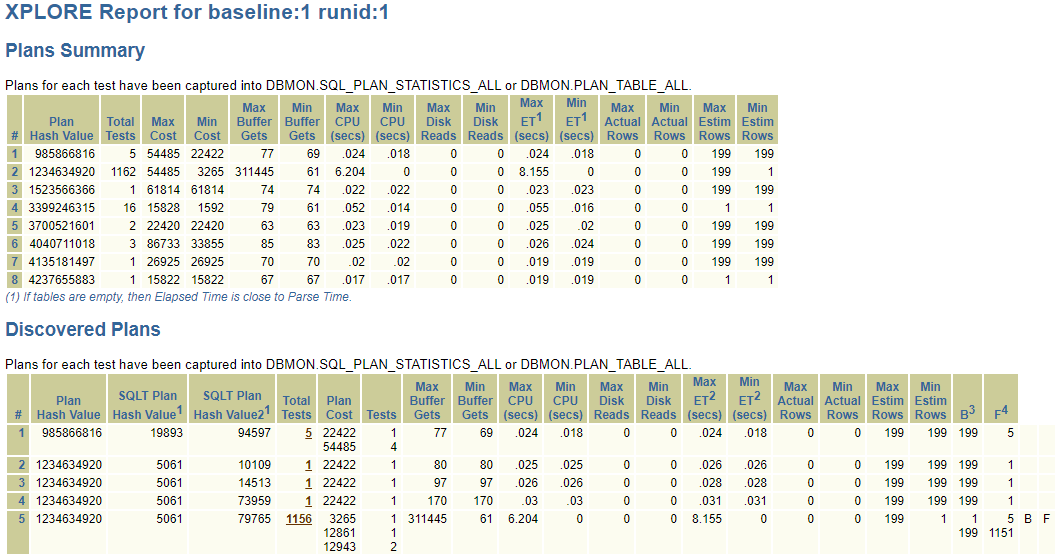Click footnote about empty tables and parse time
Image resolution: width=1058 pixels, height=554 pixels.
click(x=179, y=297)
